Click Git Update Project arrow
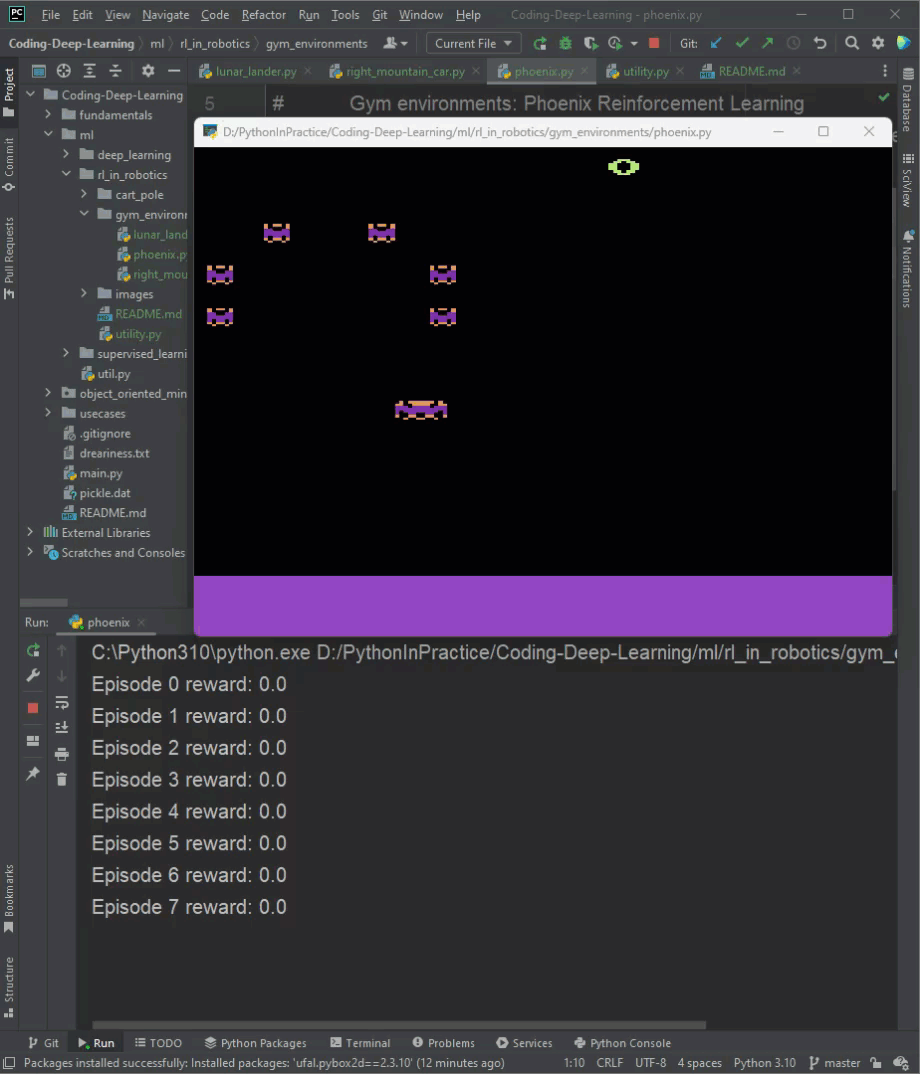This screenshot has width=920, height=1074. (716, 43)
